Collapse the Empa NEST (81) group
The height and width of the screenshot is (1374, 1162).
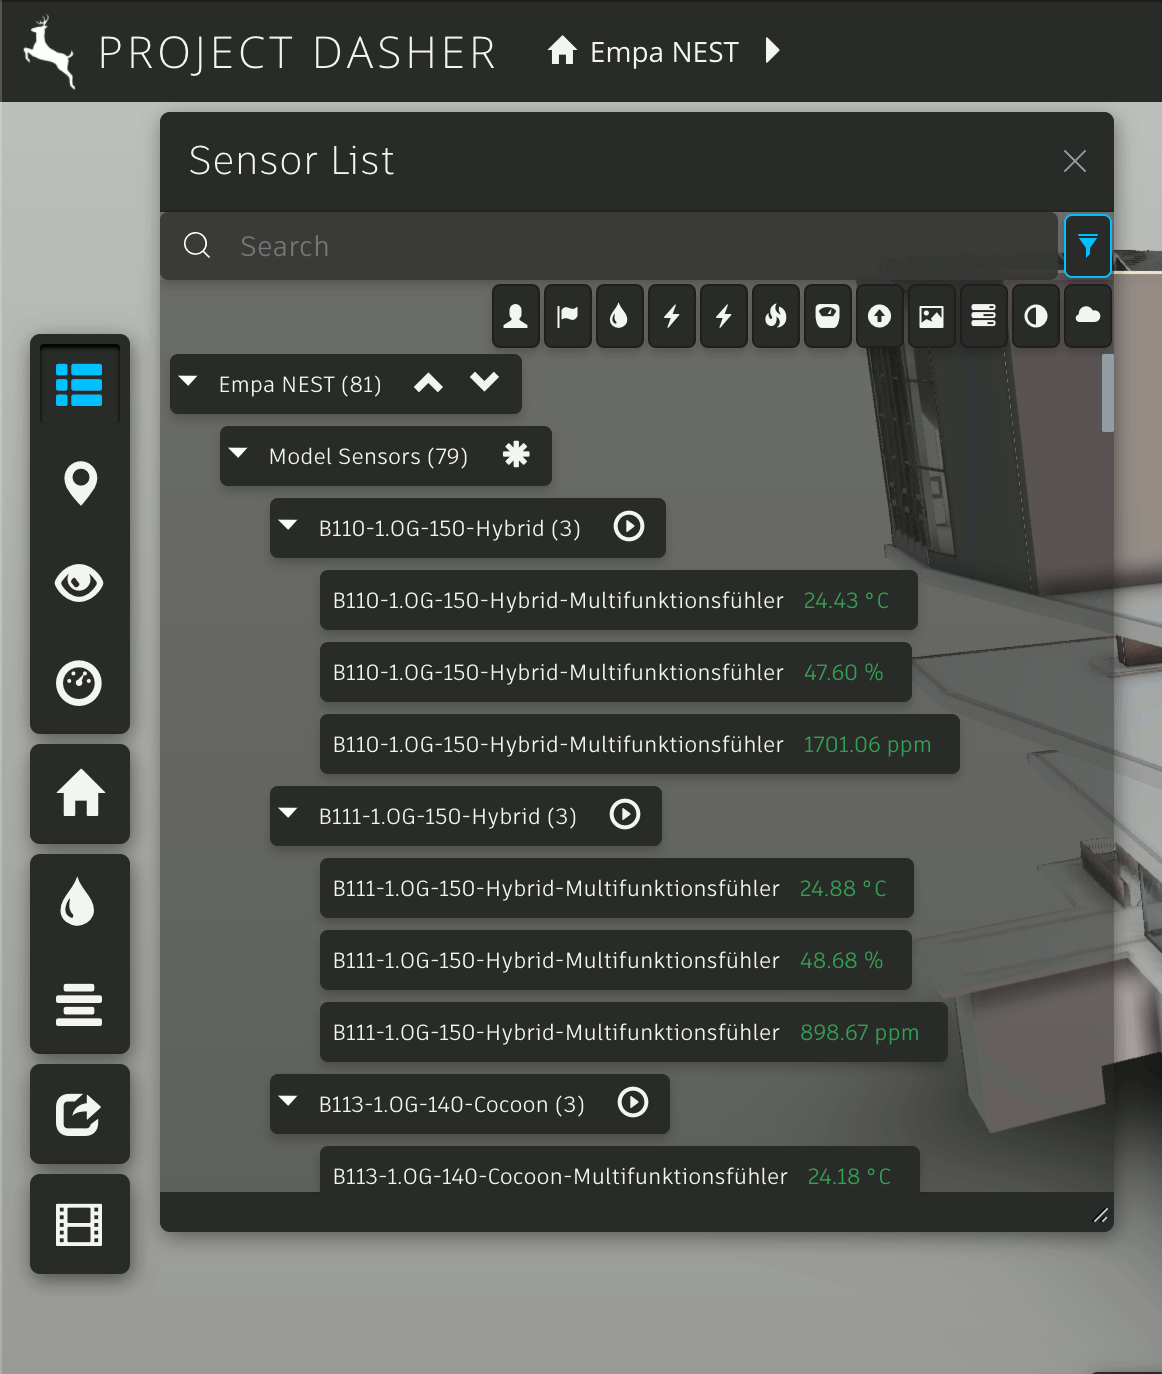pyautogui.click(x=189, y=383)
